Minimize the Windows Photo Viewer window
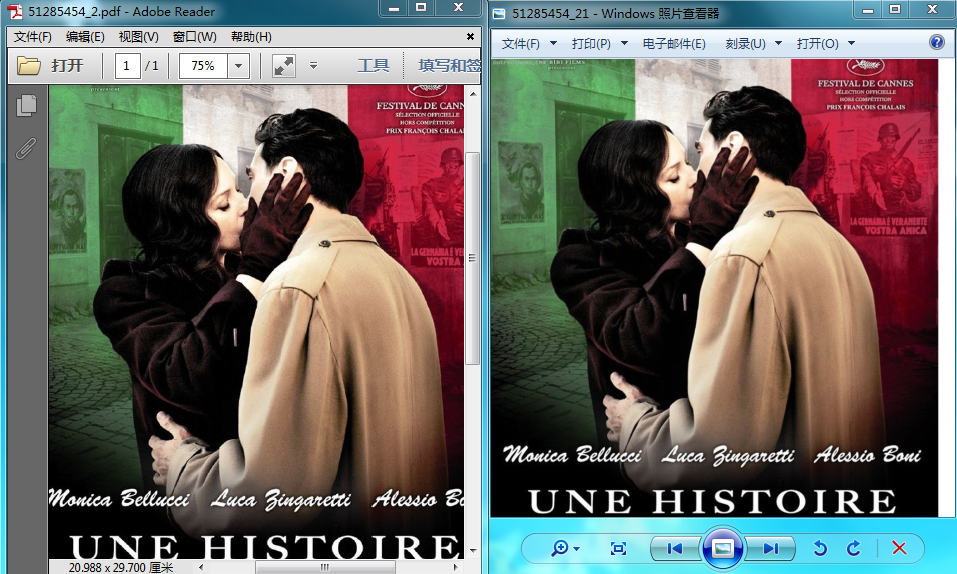The image size is (957, 574). pyautogui.click(x=868, y=9)
